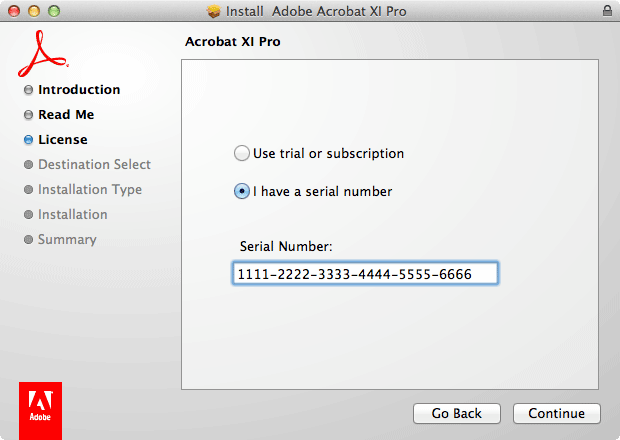Click the Summary step label
The image size is (620, 440).
[67, 240]
